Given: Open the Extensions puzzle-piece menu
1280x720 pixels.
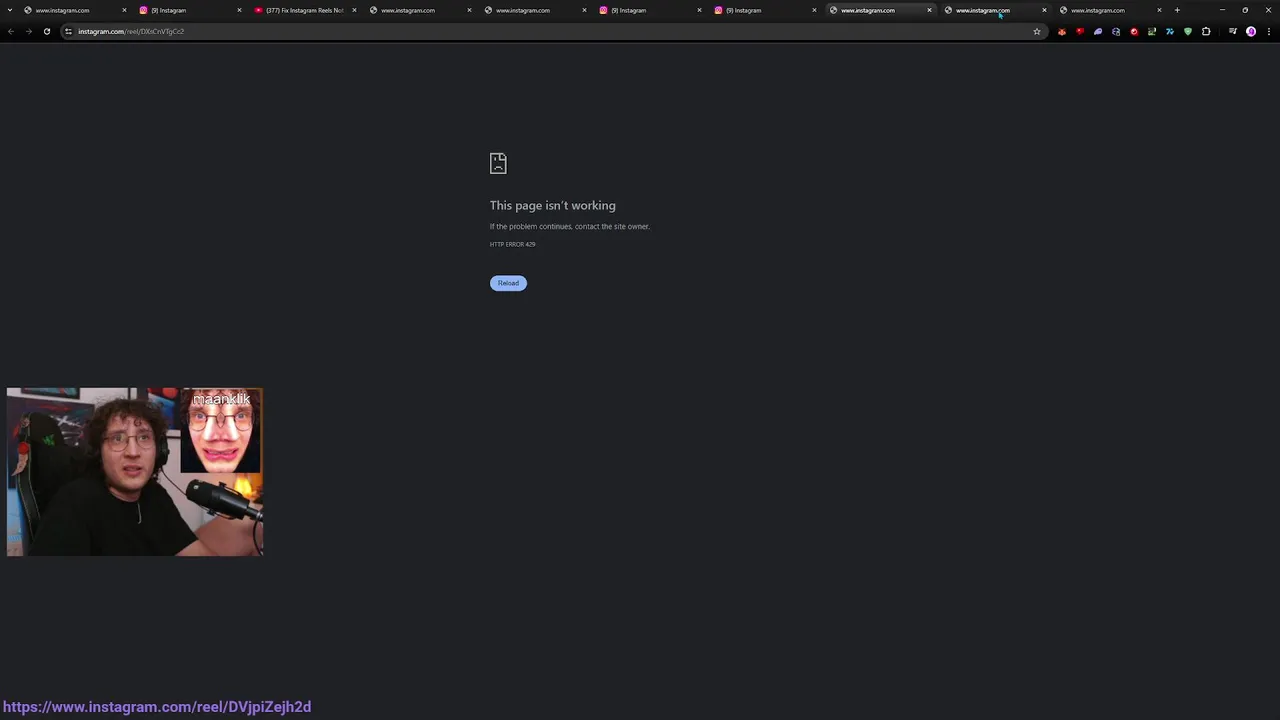Looking at the screenshot, I should point(1206,31).
